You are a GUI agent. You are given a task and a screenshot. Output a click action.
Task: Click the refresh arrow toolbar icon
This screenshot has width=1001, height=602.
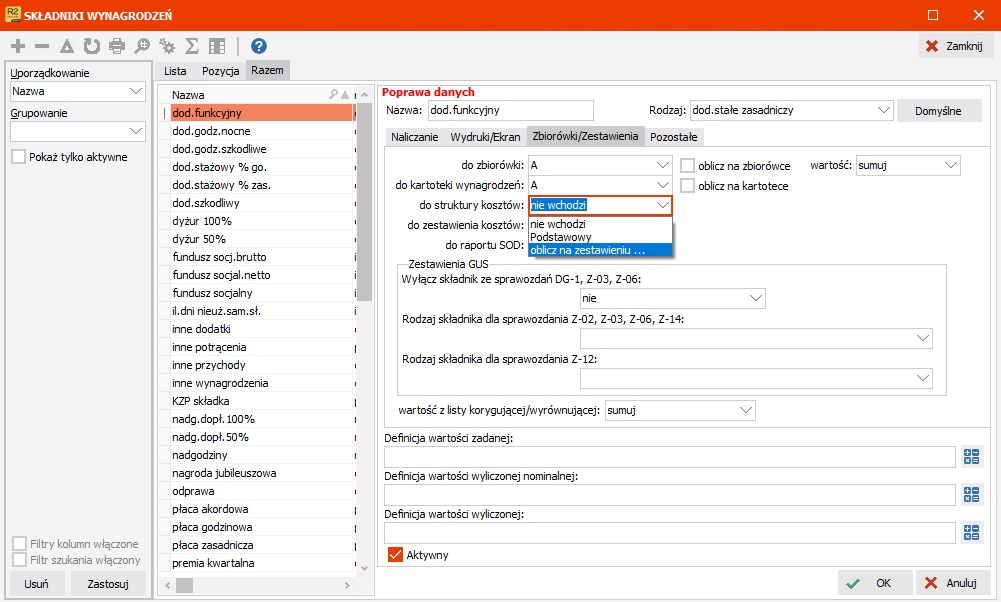[92, 46]
